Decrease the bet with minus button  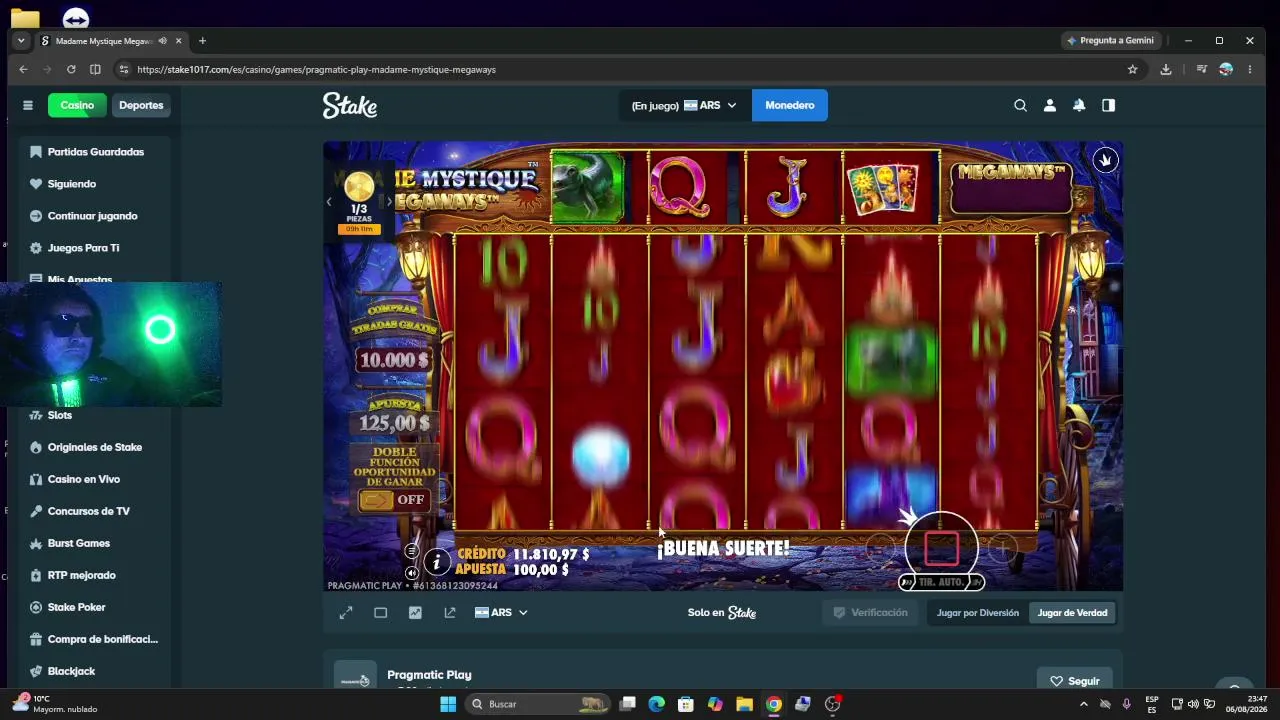pyautogui.click(x=880, y=547)
